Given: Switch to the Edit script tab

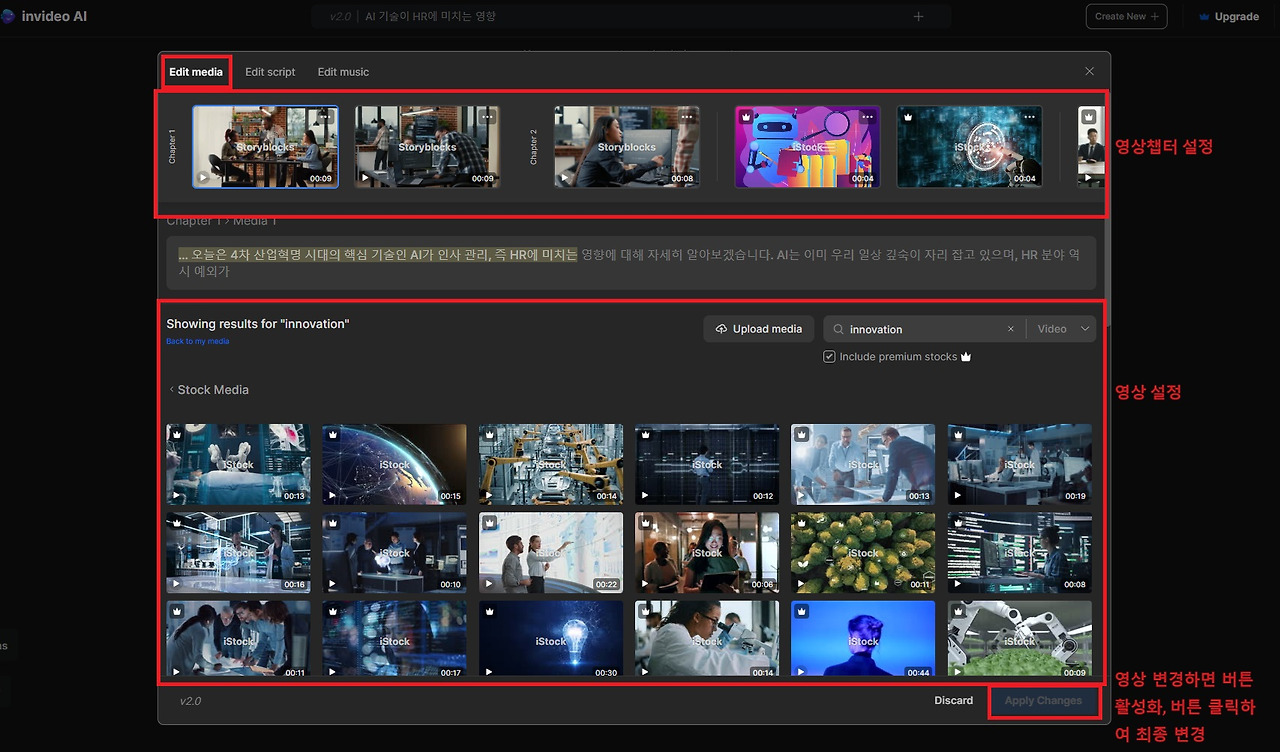Looking at the screenshot, I should point(270,72).
